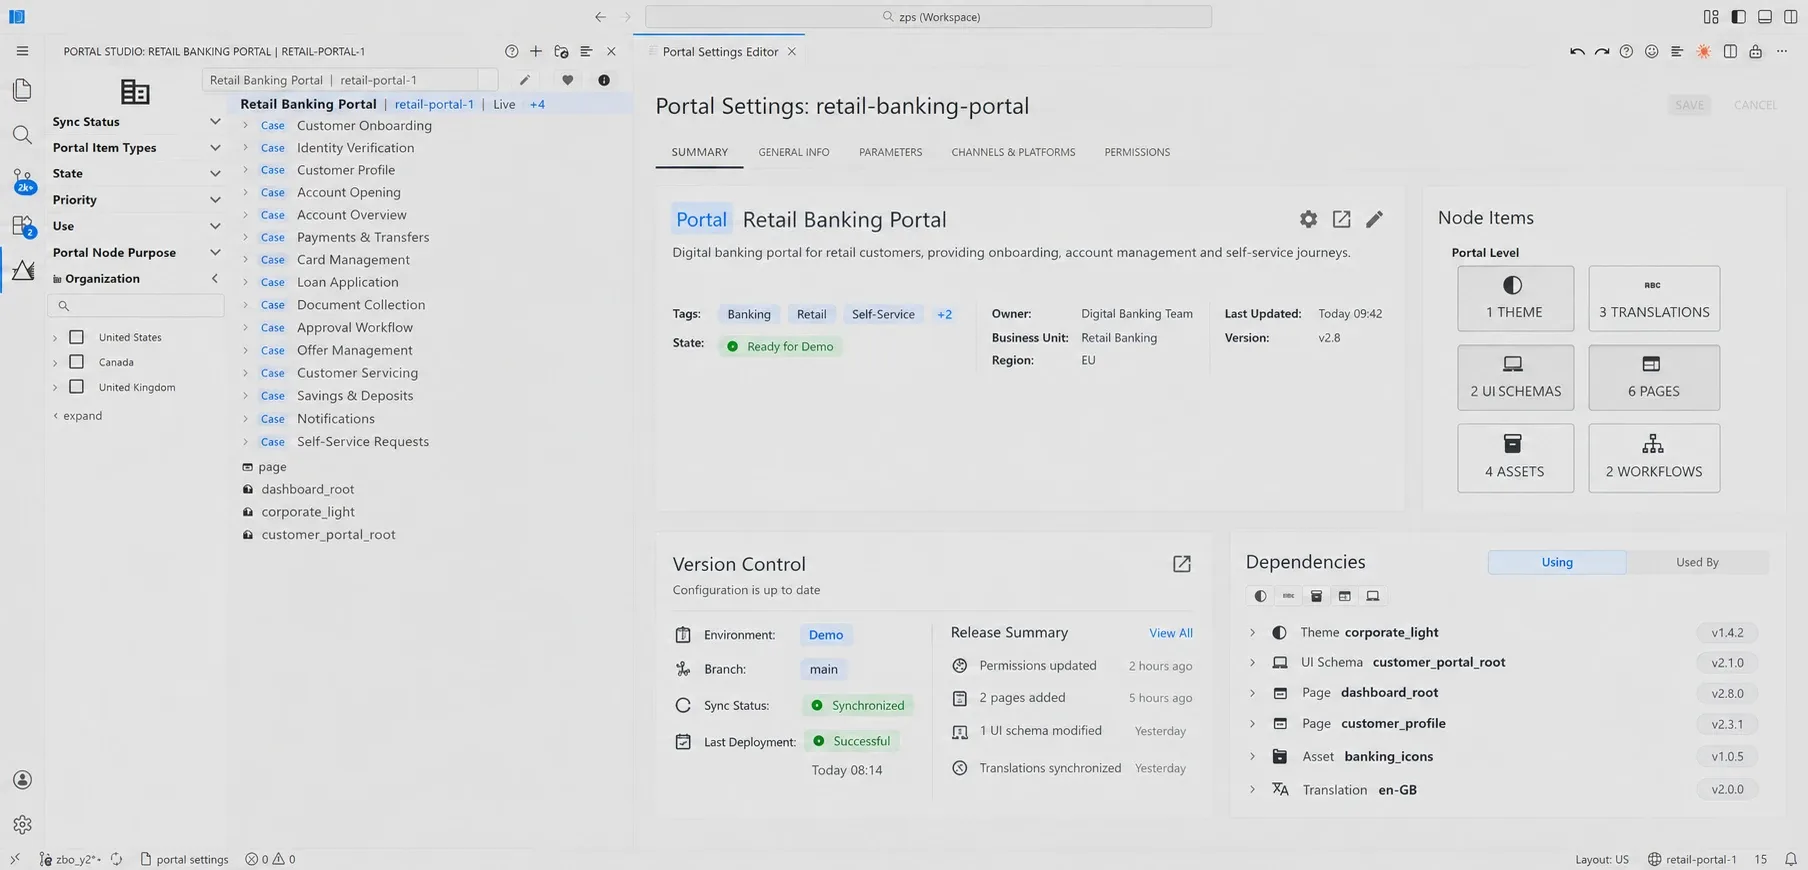Click the folder refresh icon in Portal Studio header

pos(561,51)
